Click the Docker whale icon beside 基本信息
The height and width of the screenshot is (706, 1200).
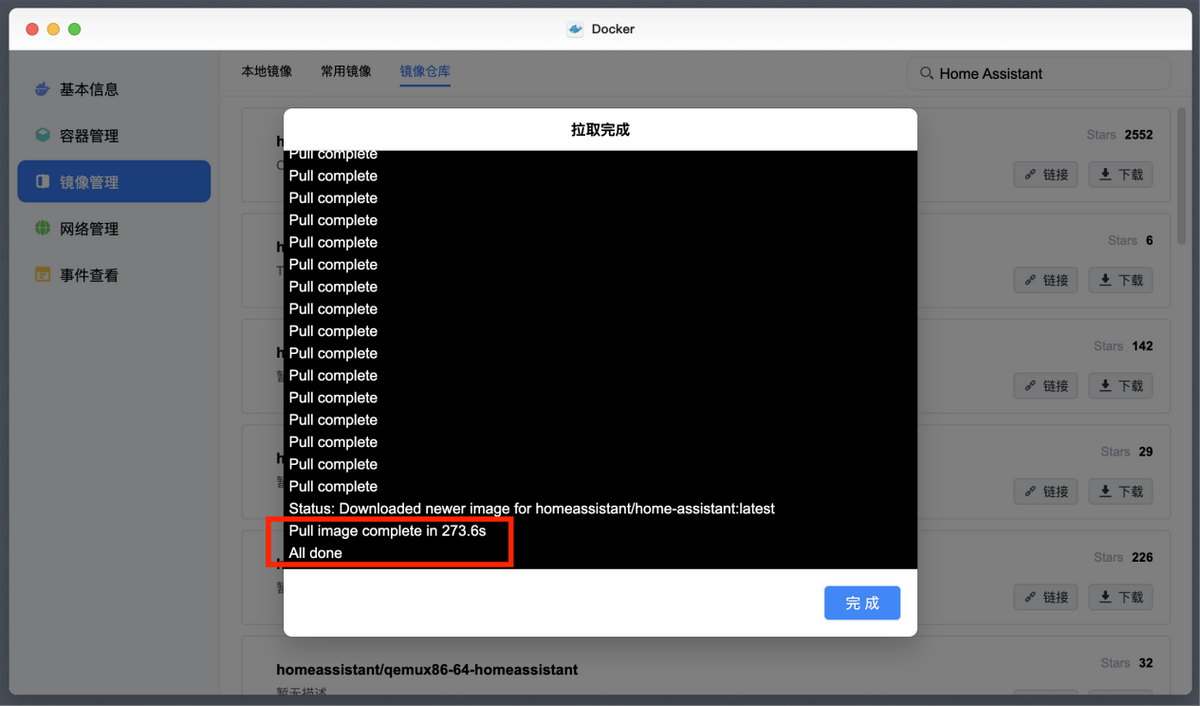tap(42, 89)
